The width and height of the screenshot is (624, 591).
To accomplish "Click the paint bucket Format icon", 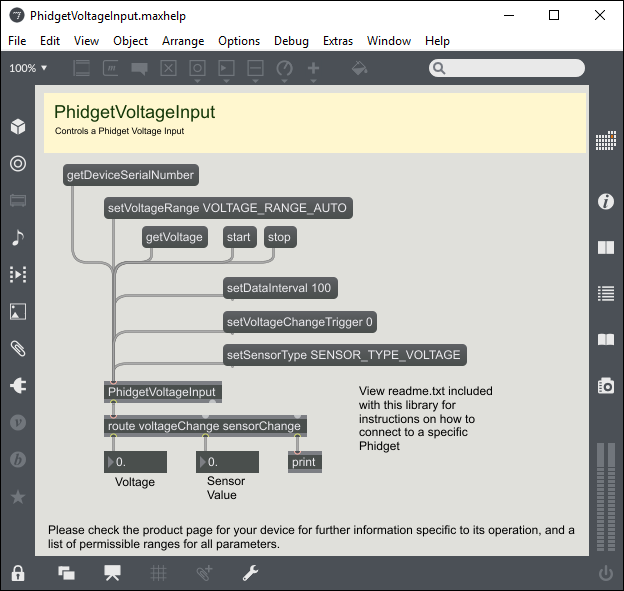I will tap(359, 68).
